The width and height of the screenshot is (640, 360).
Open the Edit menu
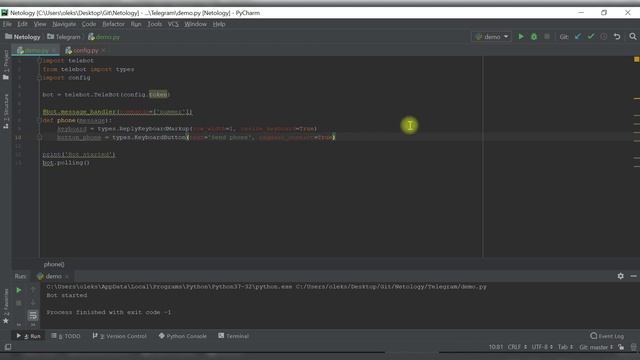22,24
